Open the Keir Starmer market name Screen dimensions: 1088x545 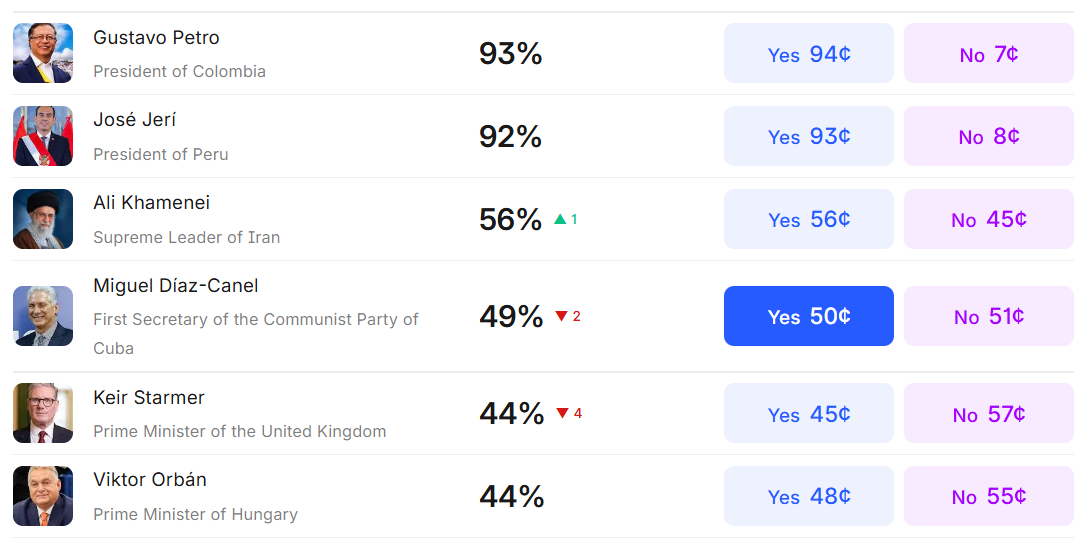(x=149, y=398)
